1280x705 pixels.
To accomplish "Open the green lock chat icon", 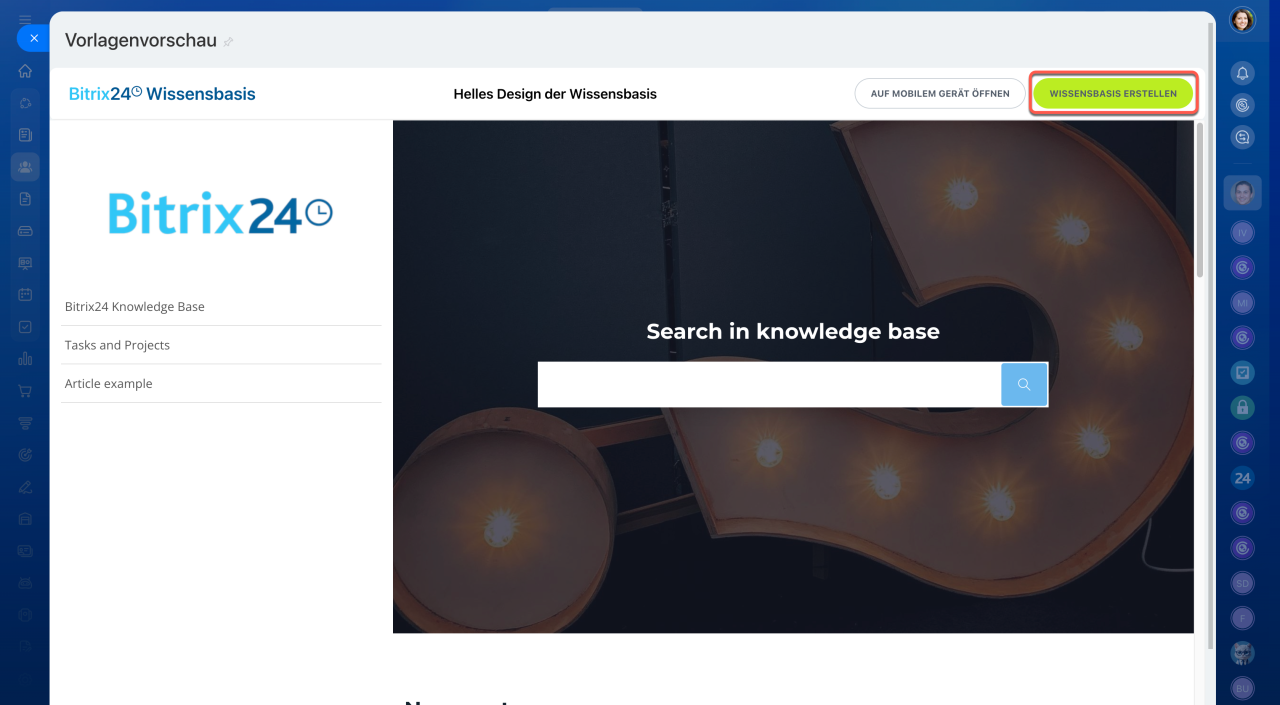I will point(1242,408).
